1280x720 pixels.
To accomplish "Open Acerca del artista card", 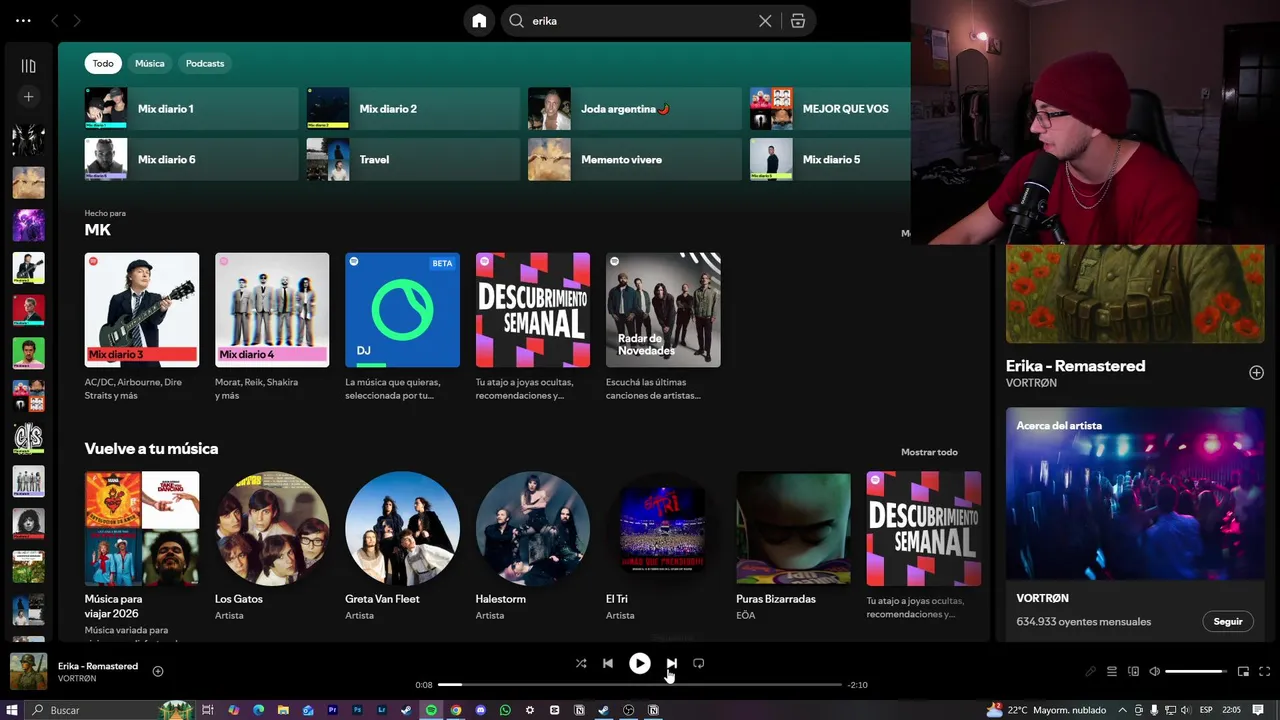I will 1135,524.
